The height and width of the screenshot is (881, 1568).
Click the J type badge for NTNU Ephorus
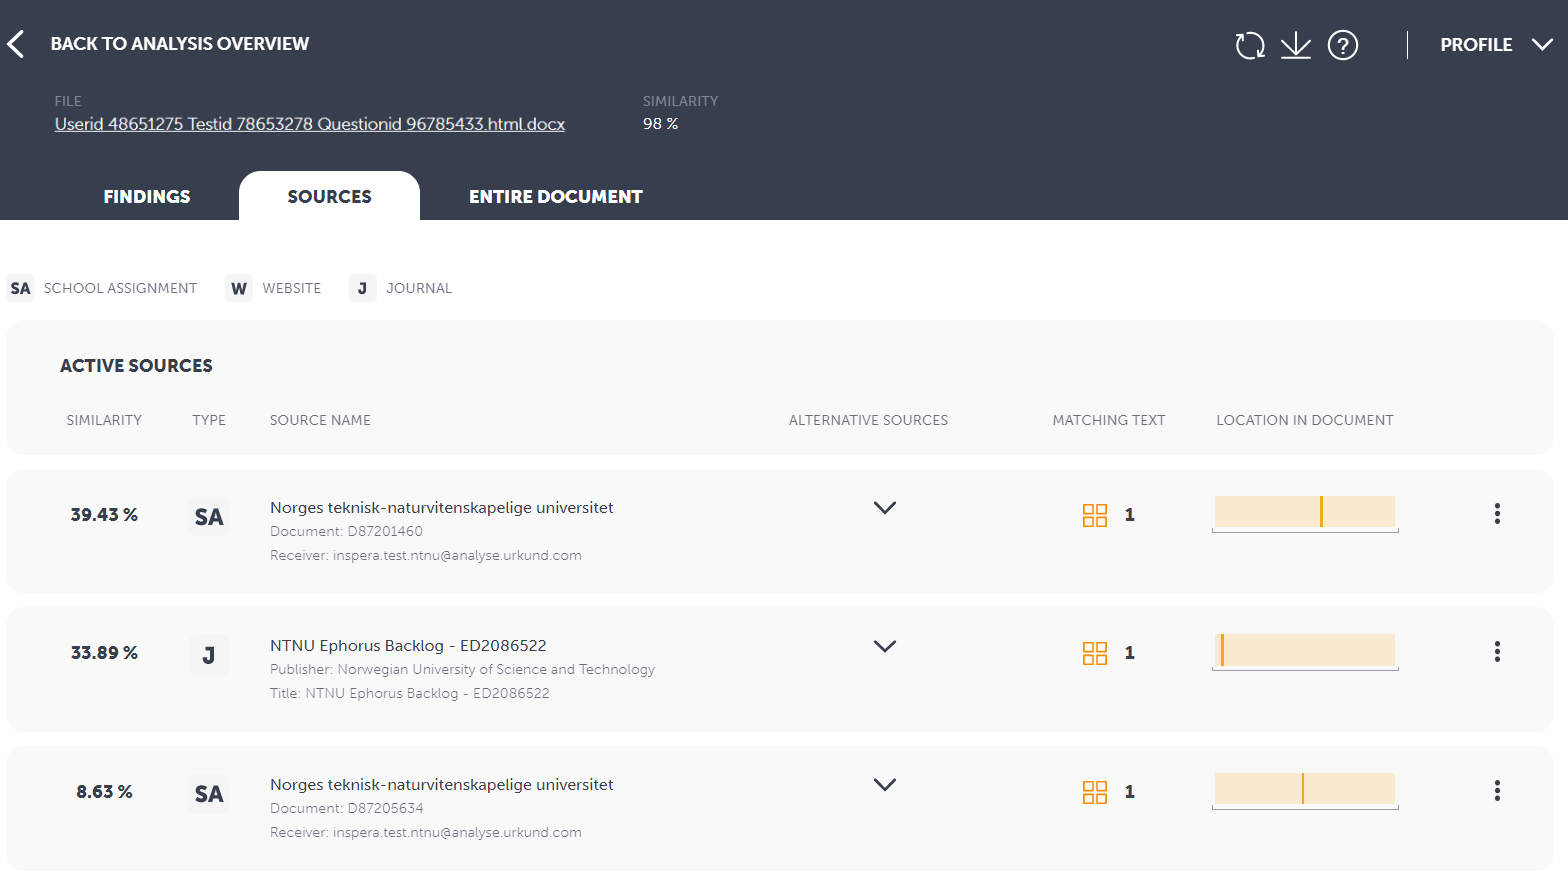209,655
